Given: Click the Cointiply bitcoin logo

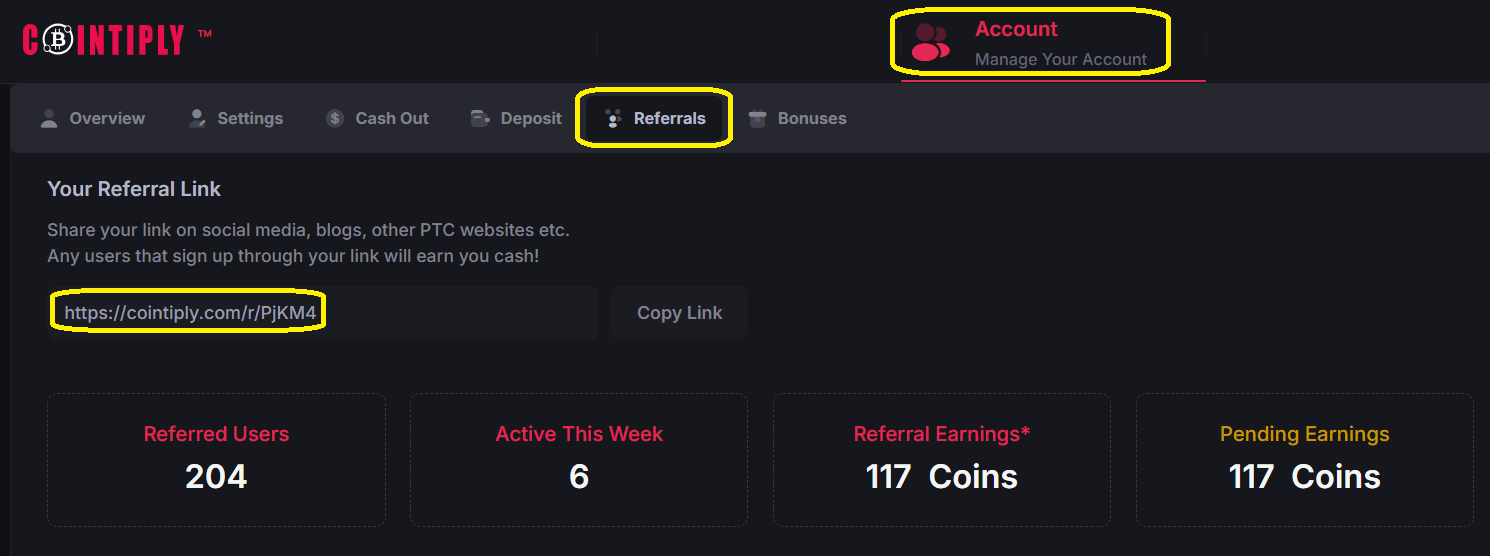Looking at the screenshot, I should (103, 40).
